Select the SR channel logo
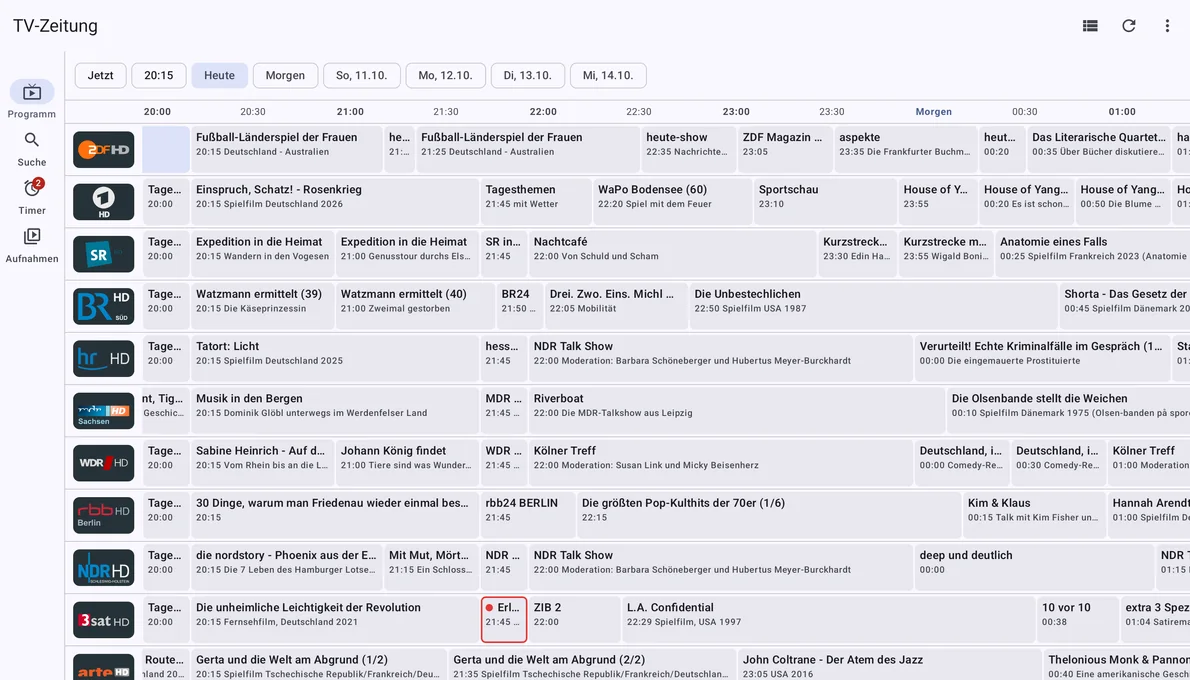This screenshot has width=1190, height=680. (x=104, y=254)
